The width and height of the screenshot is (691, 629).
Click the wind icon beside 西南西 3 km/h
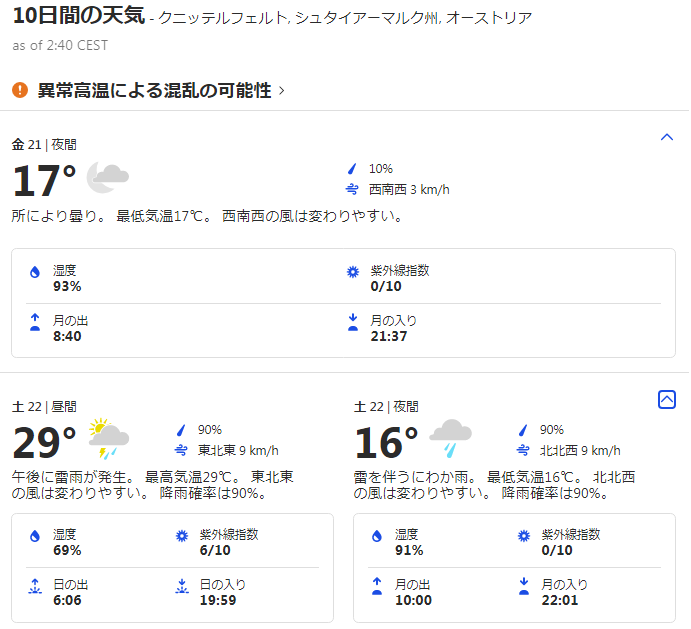(x=352, y=189)
